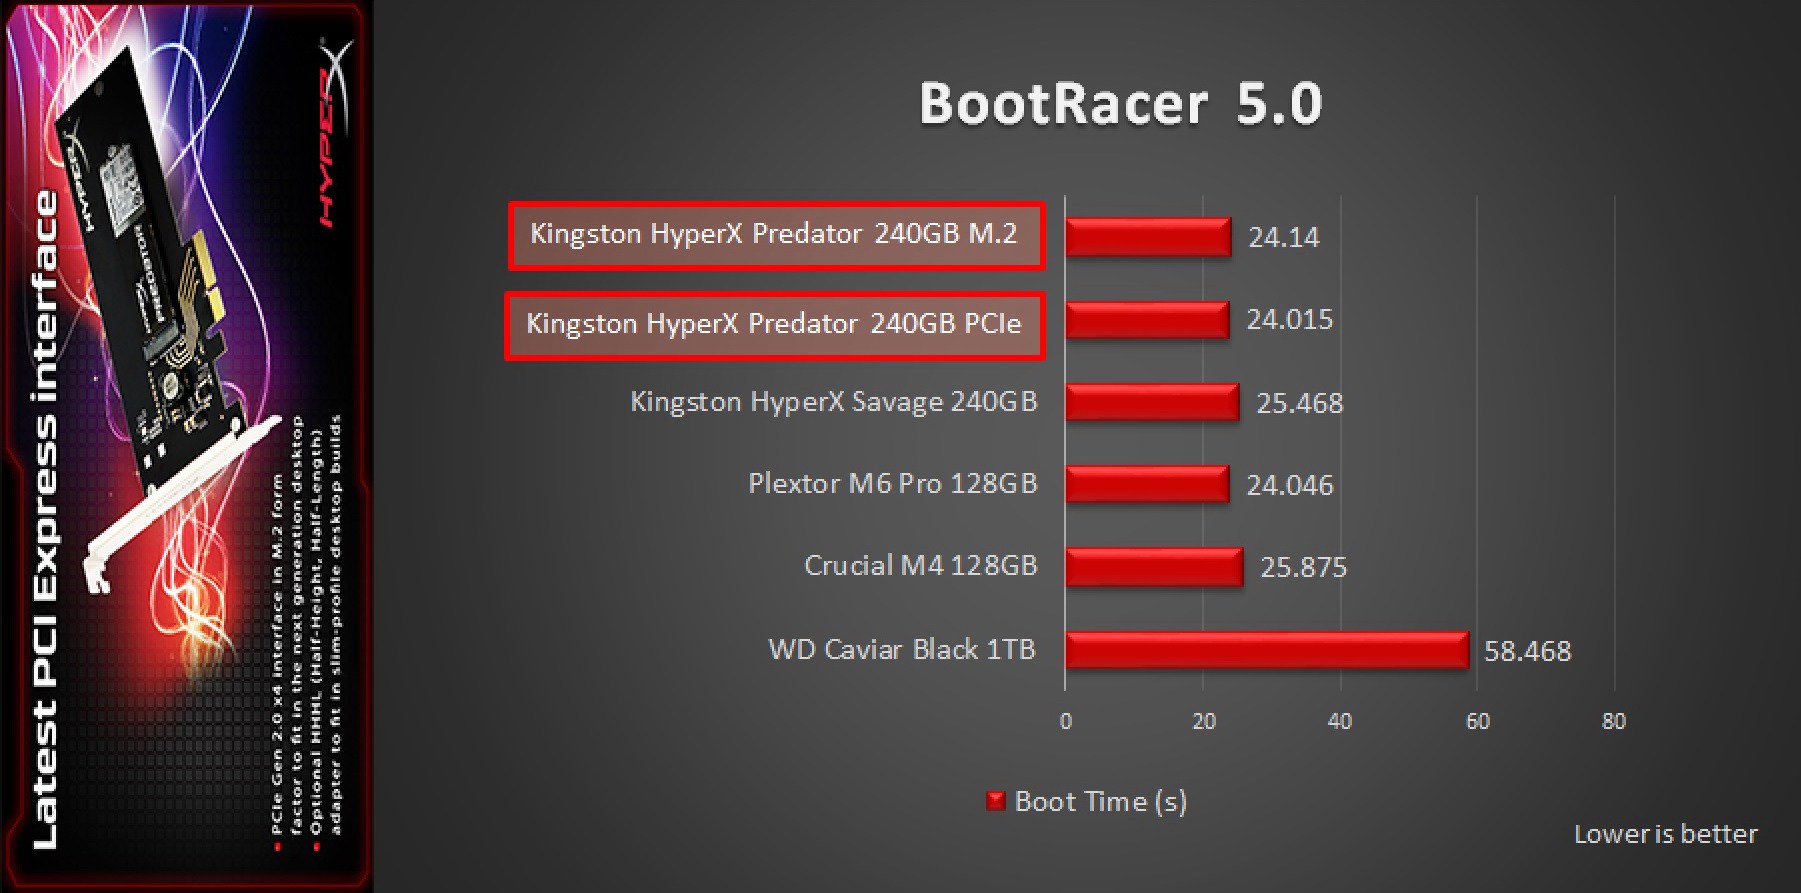Click the Lower is better note

[x=1666, y=834]
